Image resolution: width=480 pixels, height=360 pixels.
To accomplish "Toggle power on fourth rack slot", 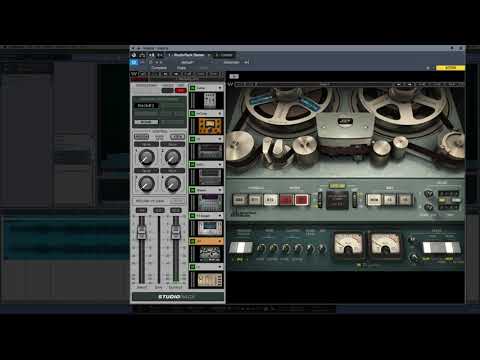I will click(x=193, y=165).
